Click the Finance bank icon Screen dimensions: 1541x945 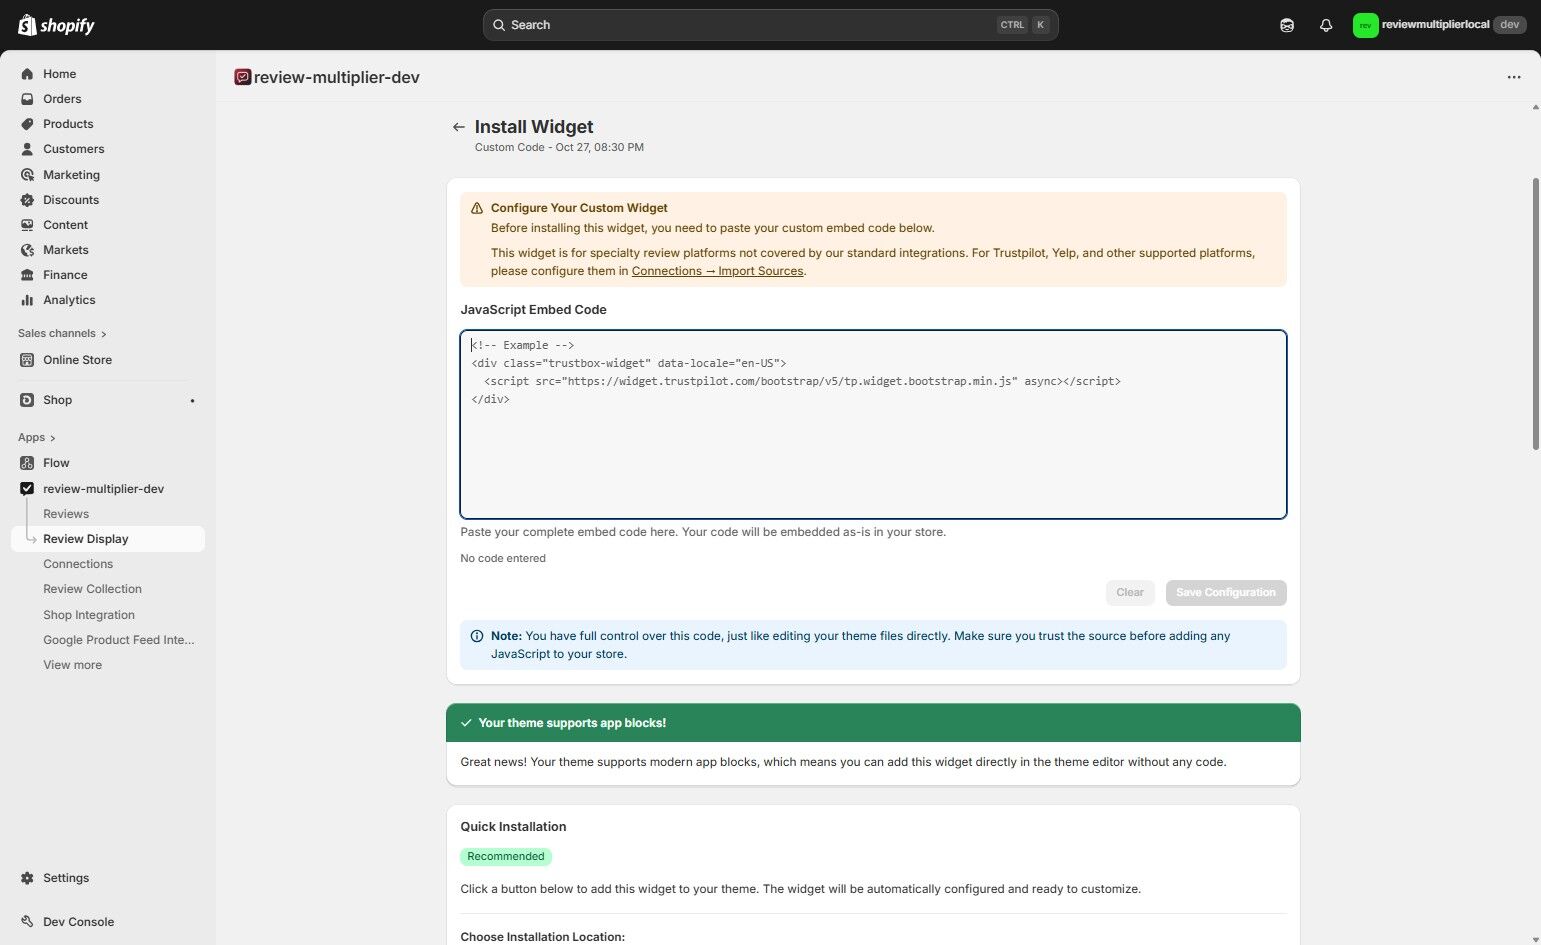pos(27,275)
